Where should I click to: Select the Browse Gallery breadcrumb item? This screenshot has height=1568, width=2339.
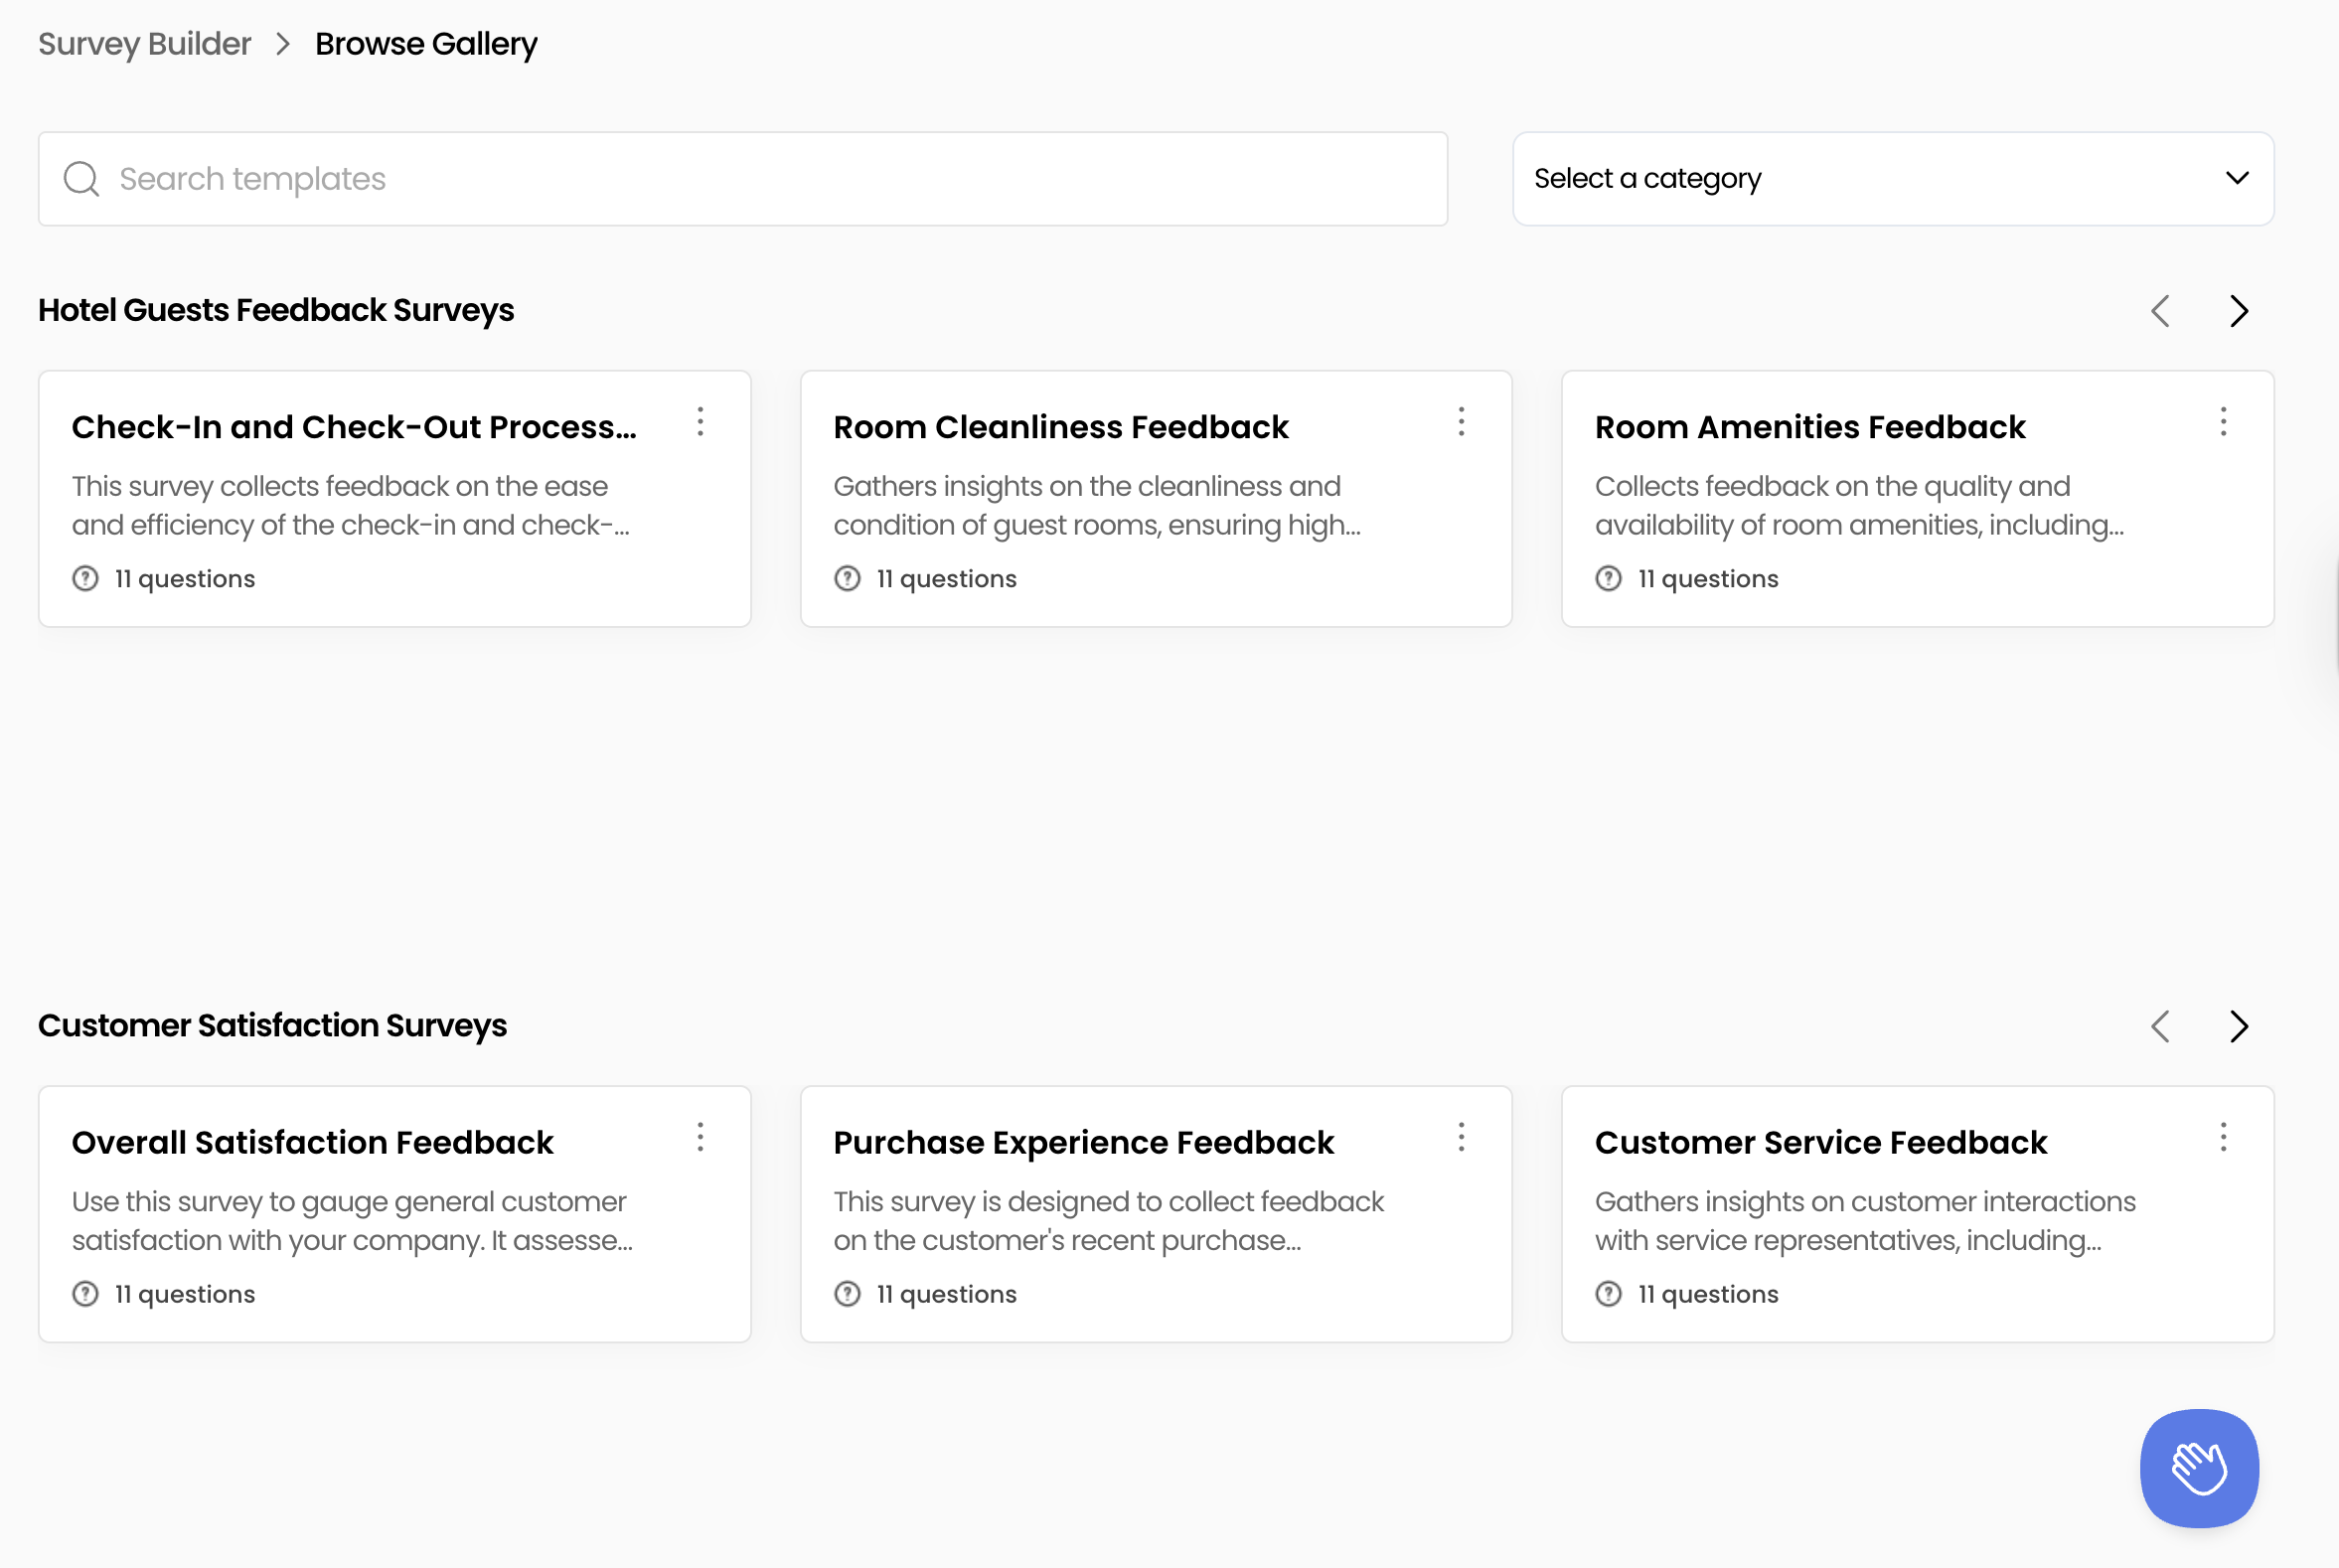point(425,43)
